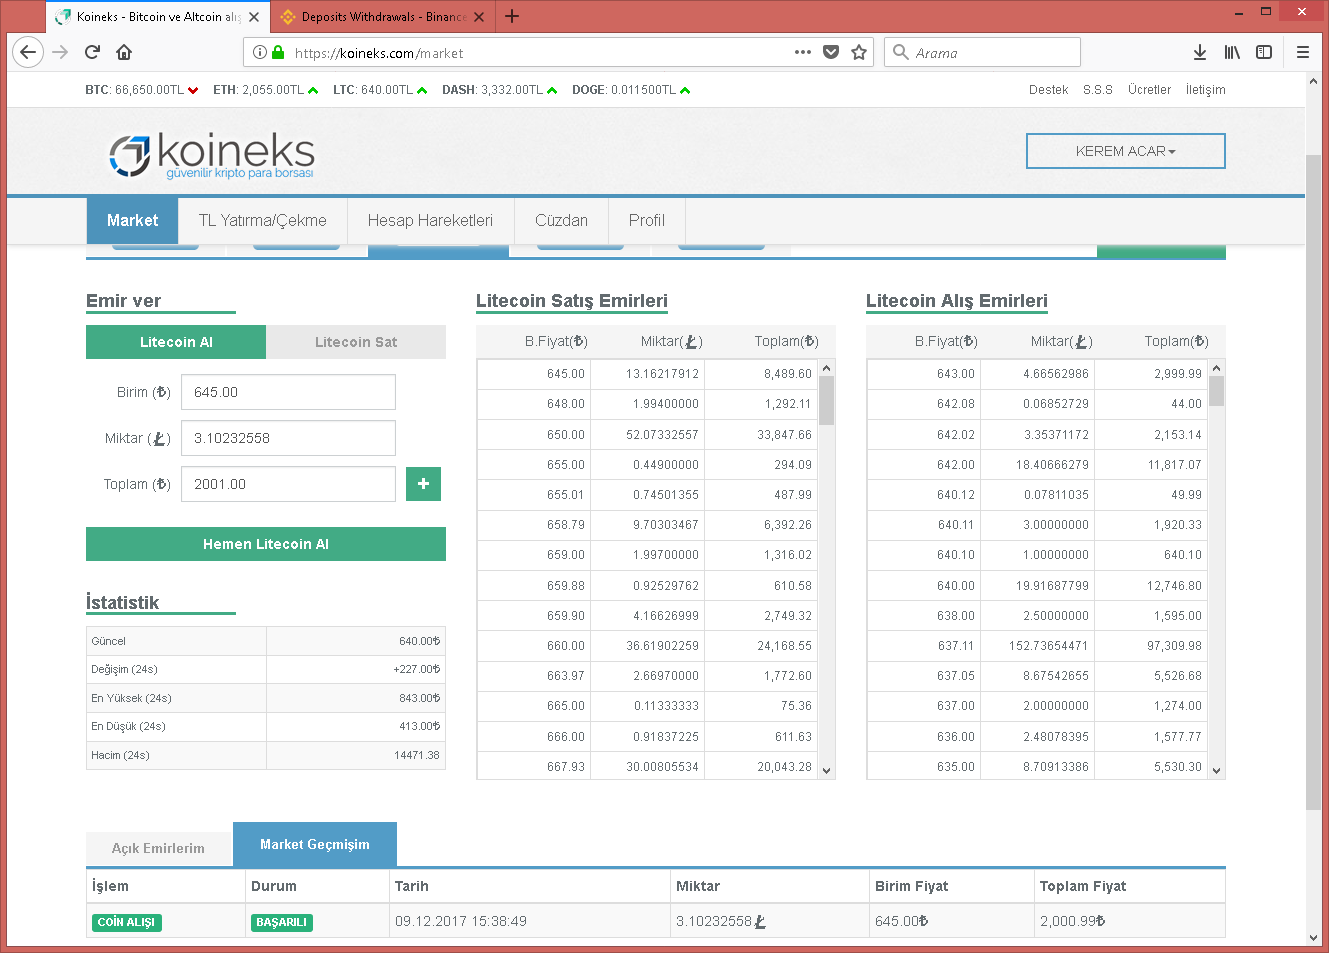The height and width of the screenshot is (953, 1329).
Task: Open Firefox downloads arrow
Action: coord(1200,52)
